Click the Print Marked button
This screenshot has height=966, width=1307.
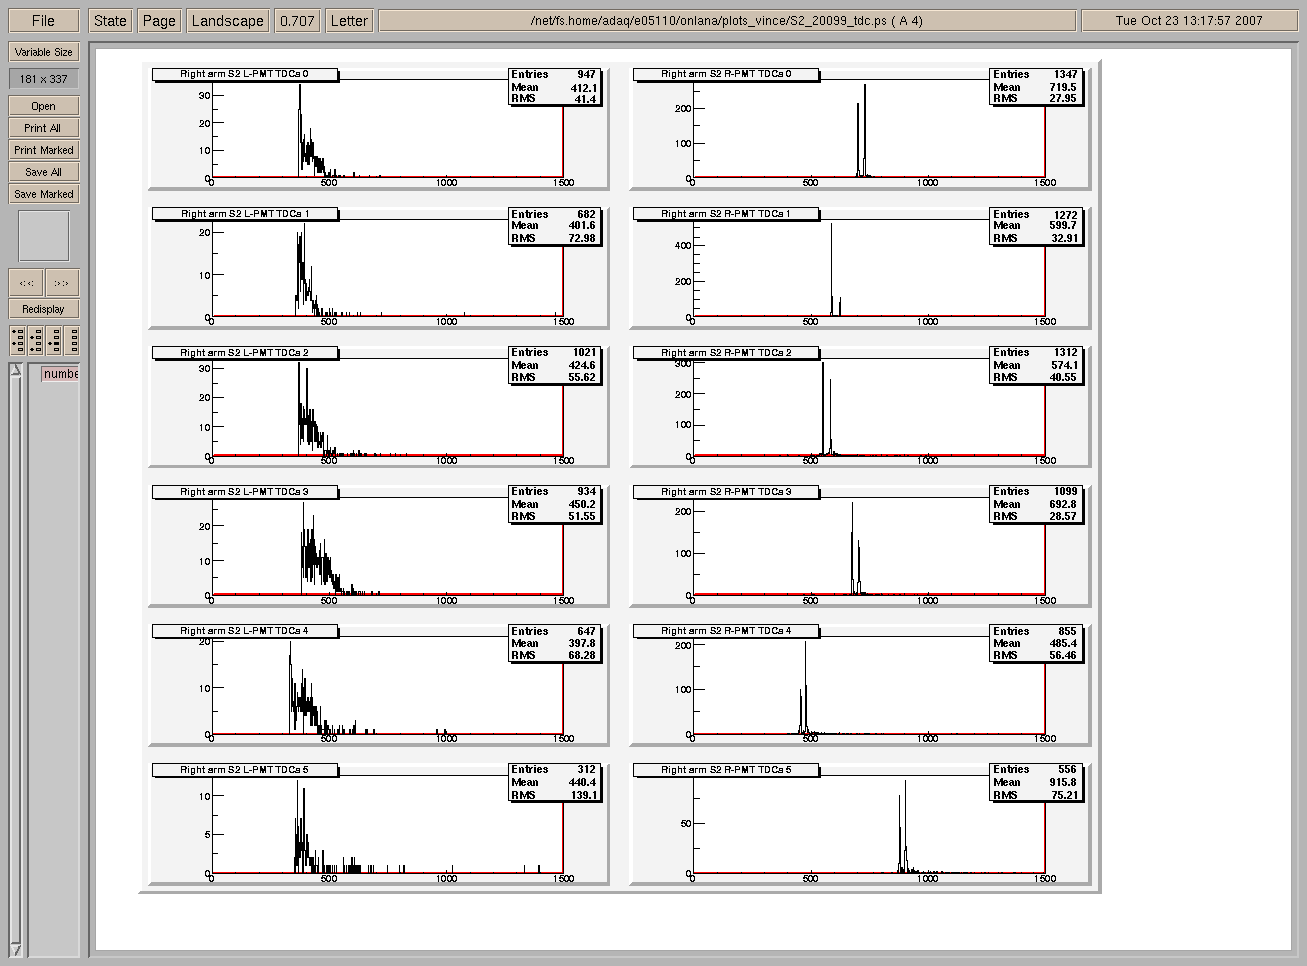[44, 150]
